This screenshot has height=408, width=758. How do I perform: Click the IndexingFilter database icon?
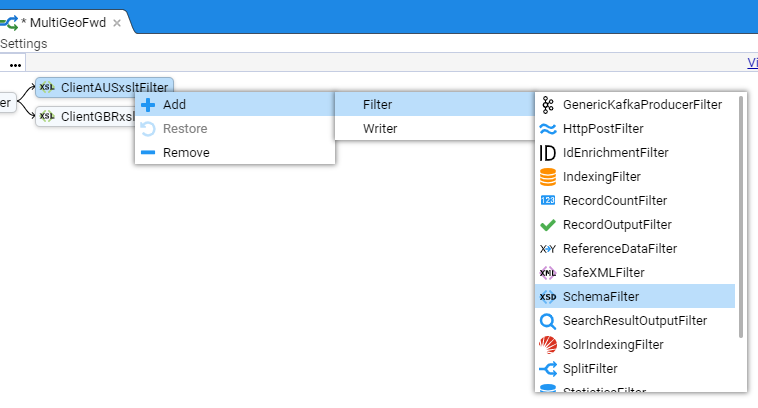tap(547, 177)
